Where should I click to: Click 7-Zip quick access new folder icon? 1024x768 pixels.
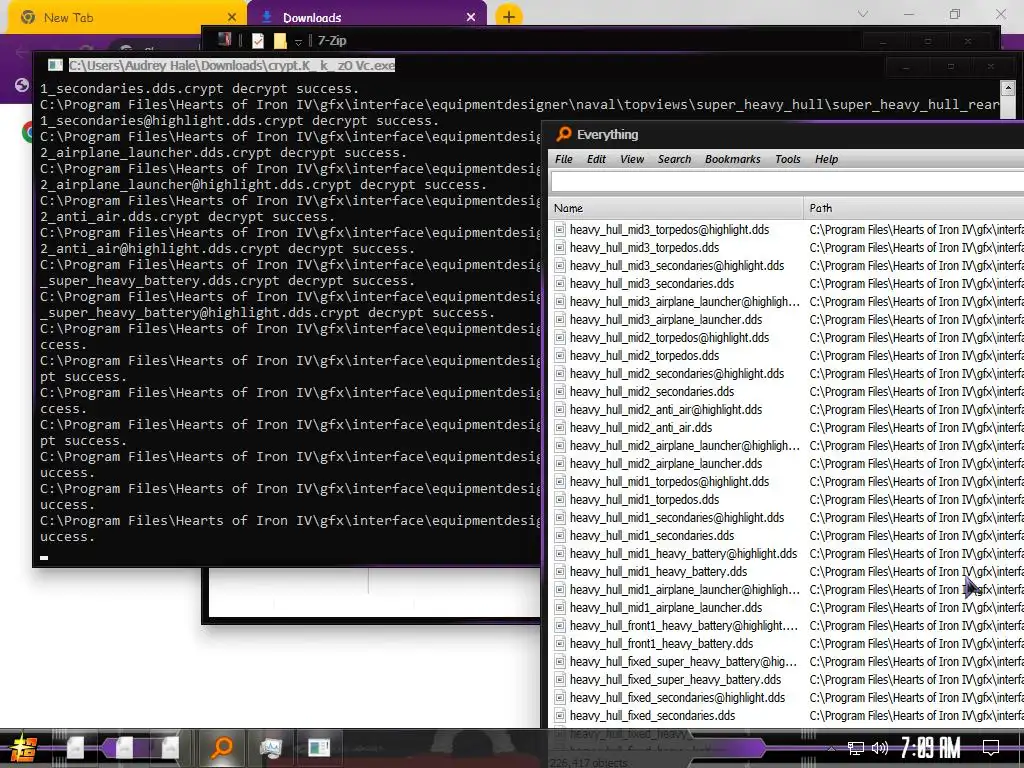(280, 41)
